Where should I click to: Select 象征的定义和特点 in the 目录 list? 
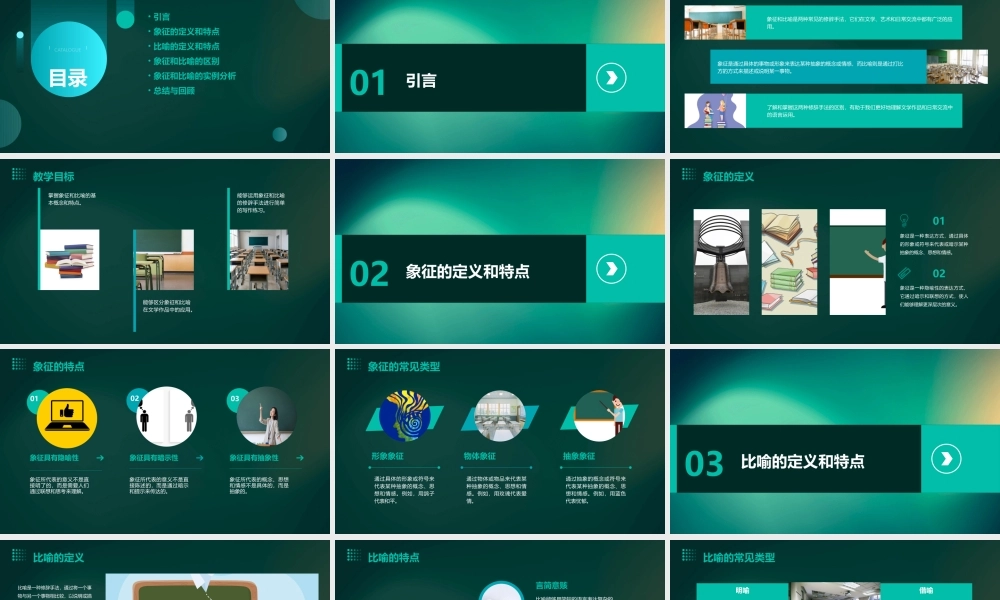tap(186, 31)
